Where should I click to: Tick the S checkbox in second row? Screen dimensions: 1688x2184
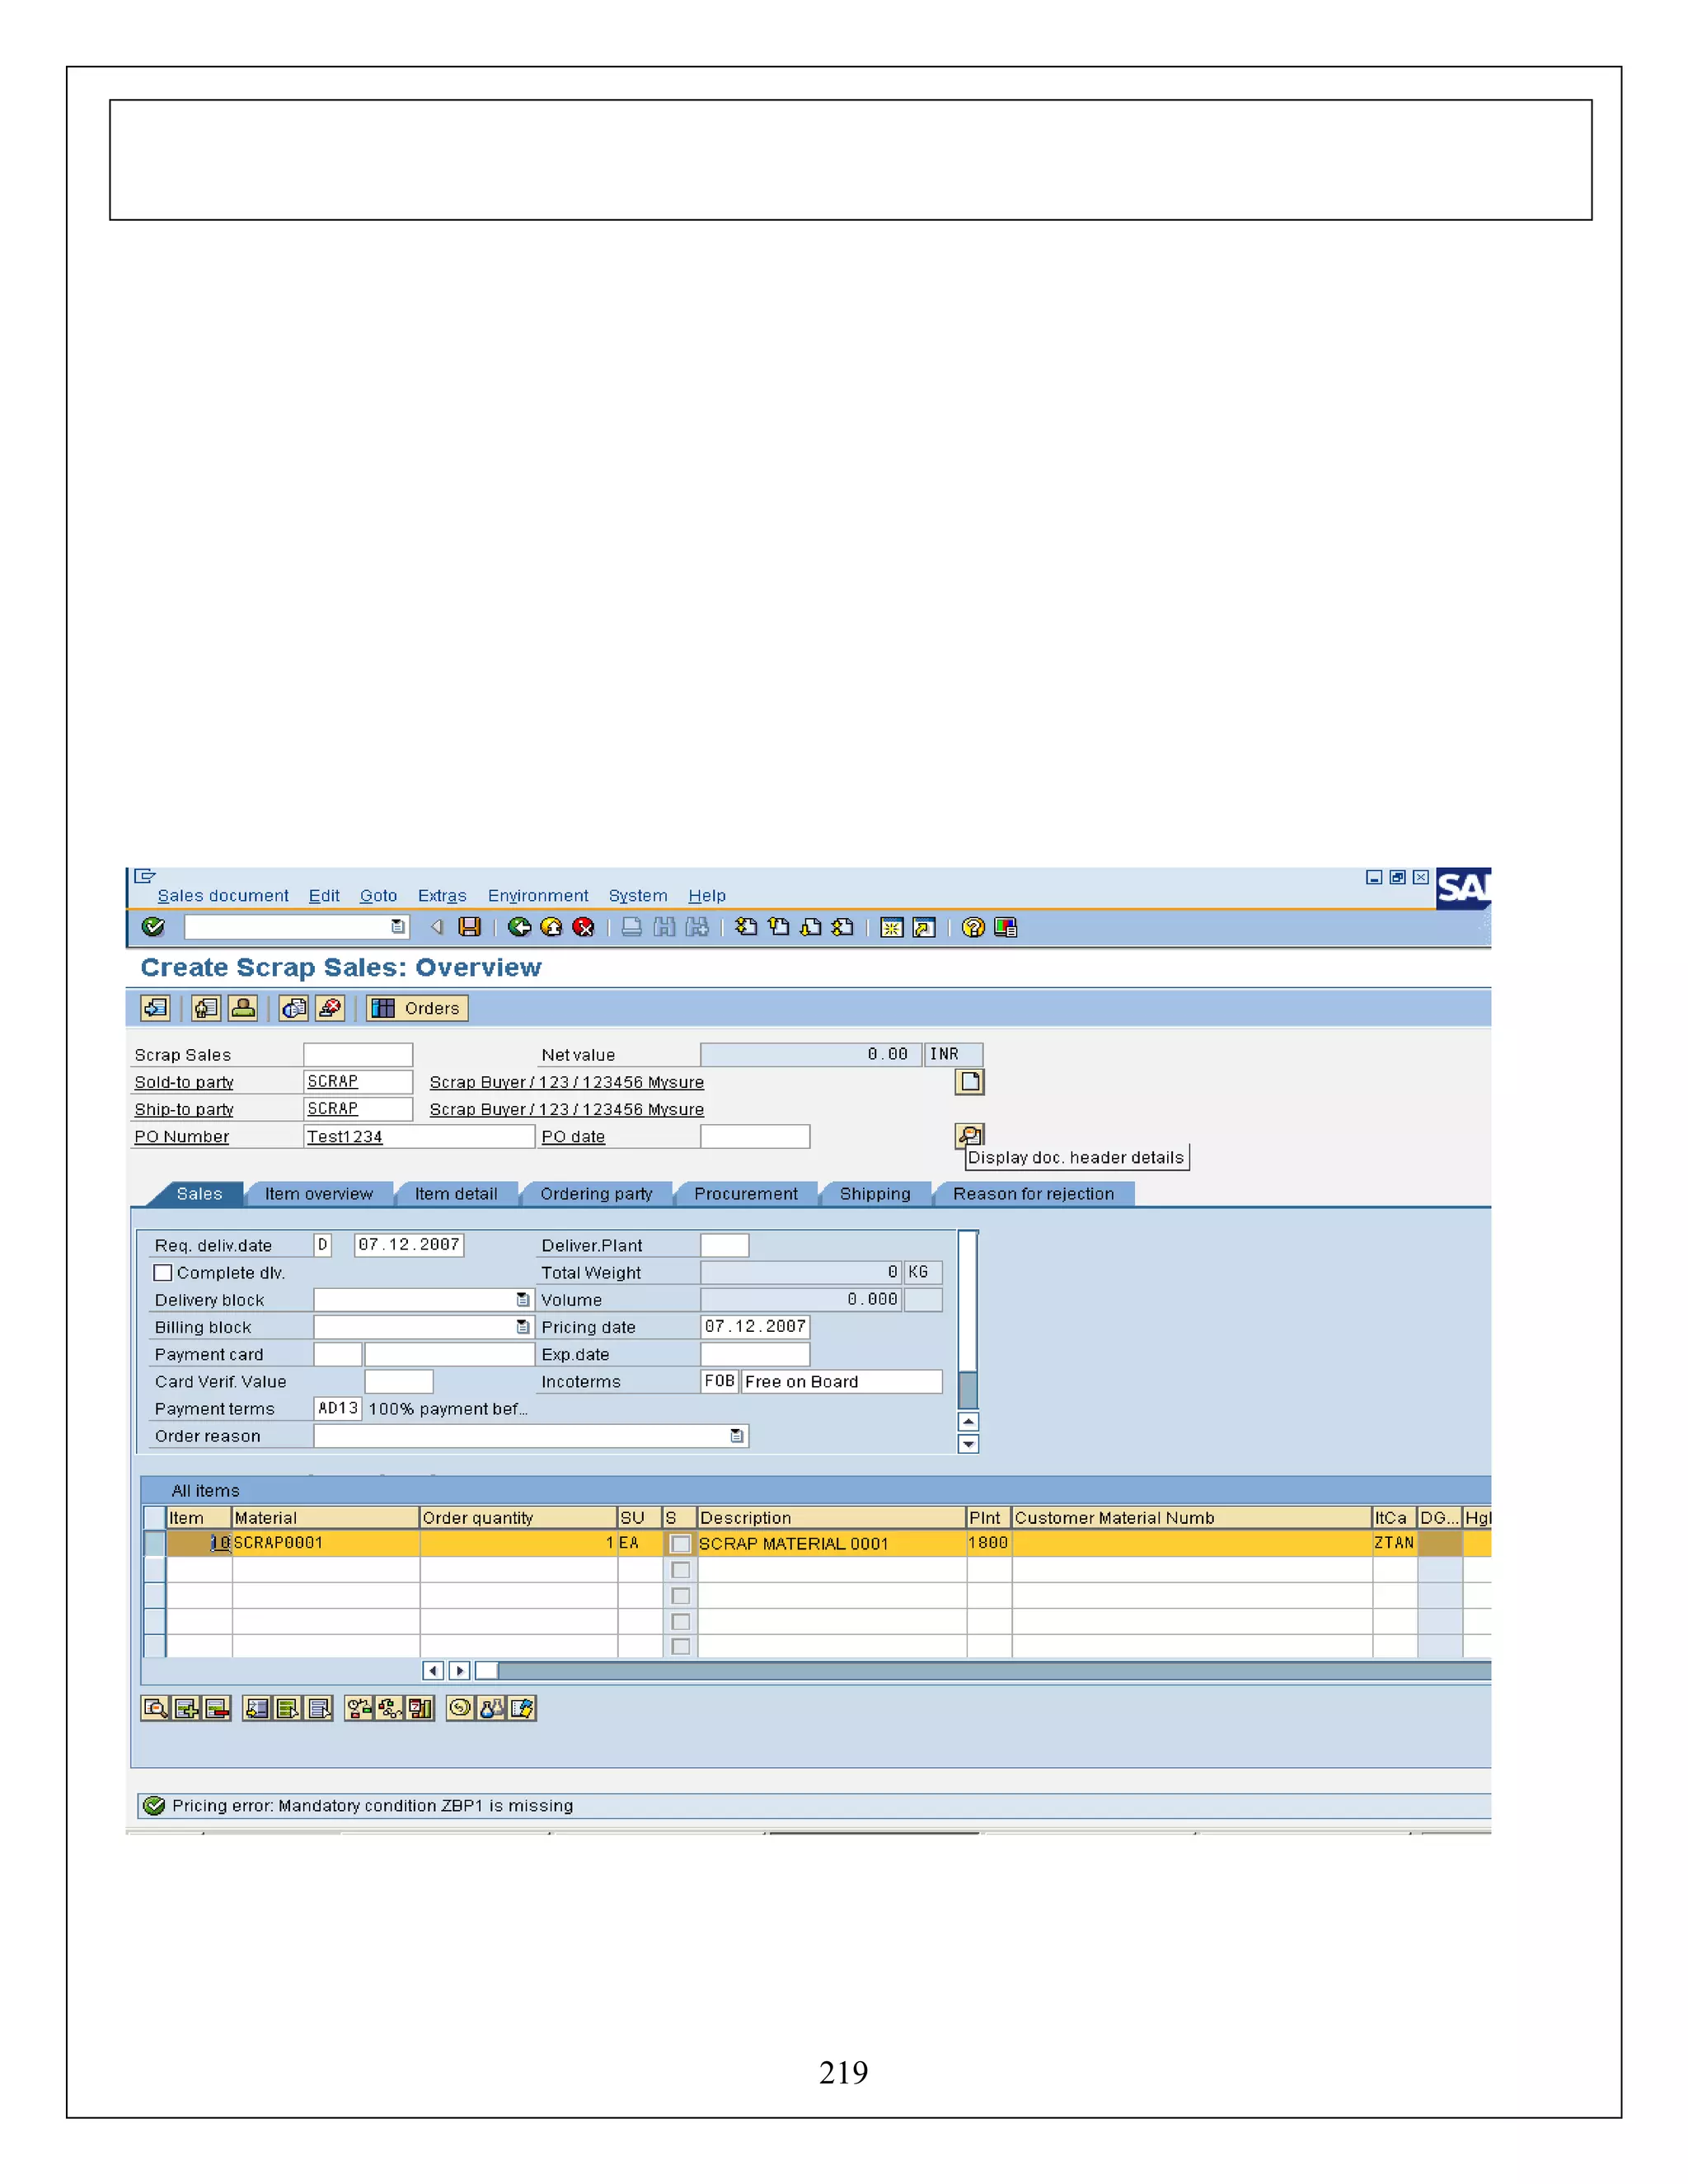click(x=680, y=1570)
